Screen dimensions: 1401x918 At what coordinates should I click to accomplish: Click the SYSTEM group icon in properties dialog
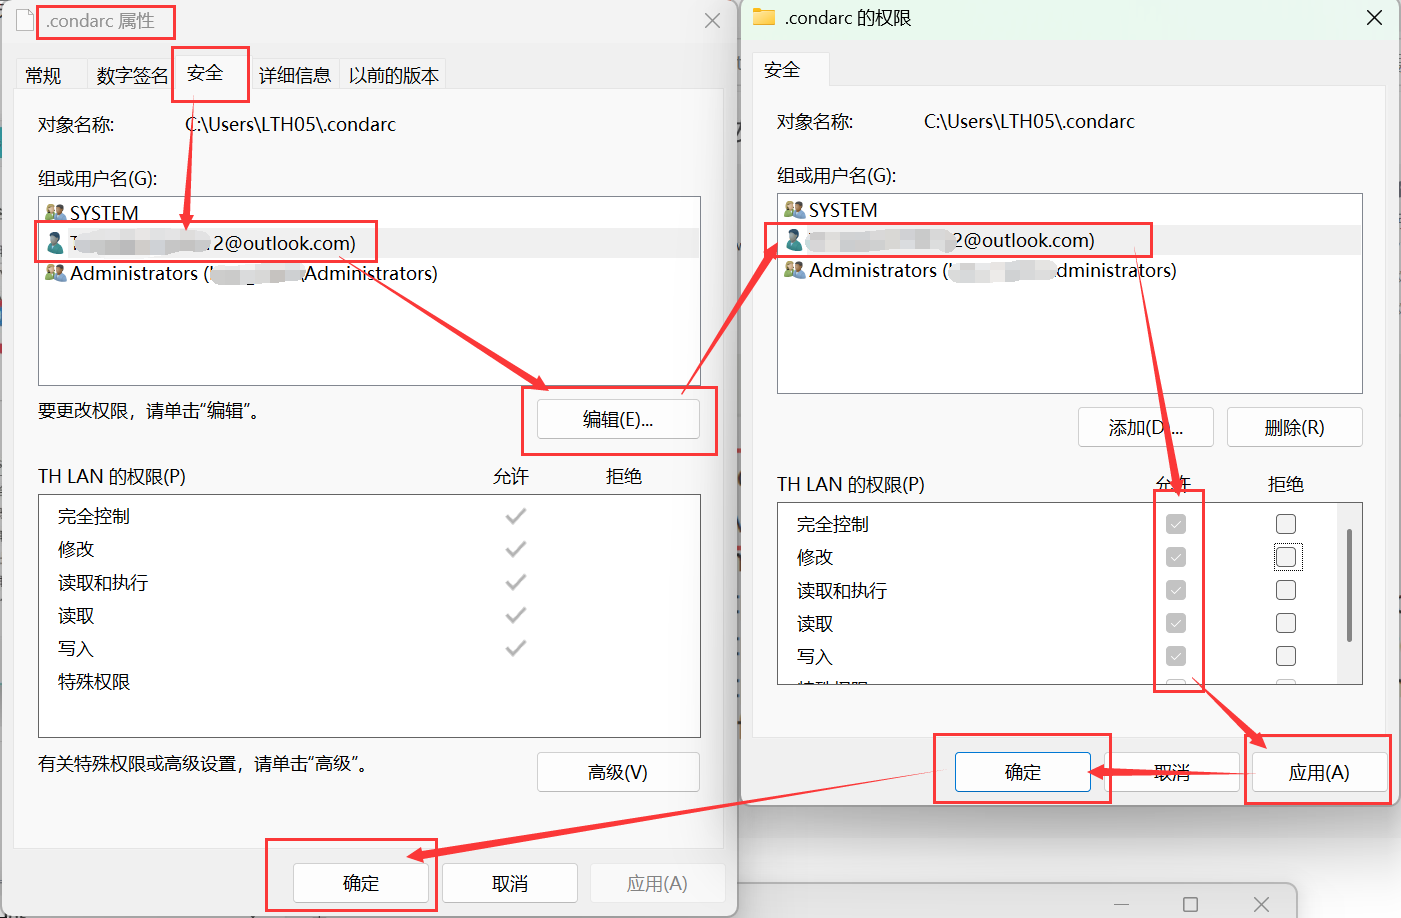[55, 211]
